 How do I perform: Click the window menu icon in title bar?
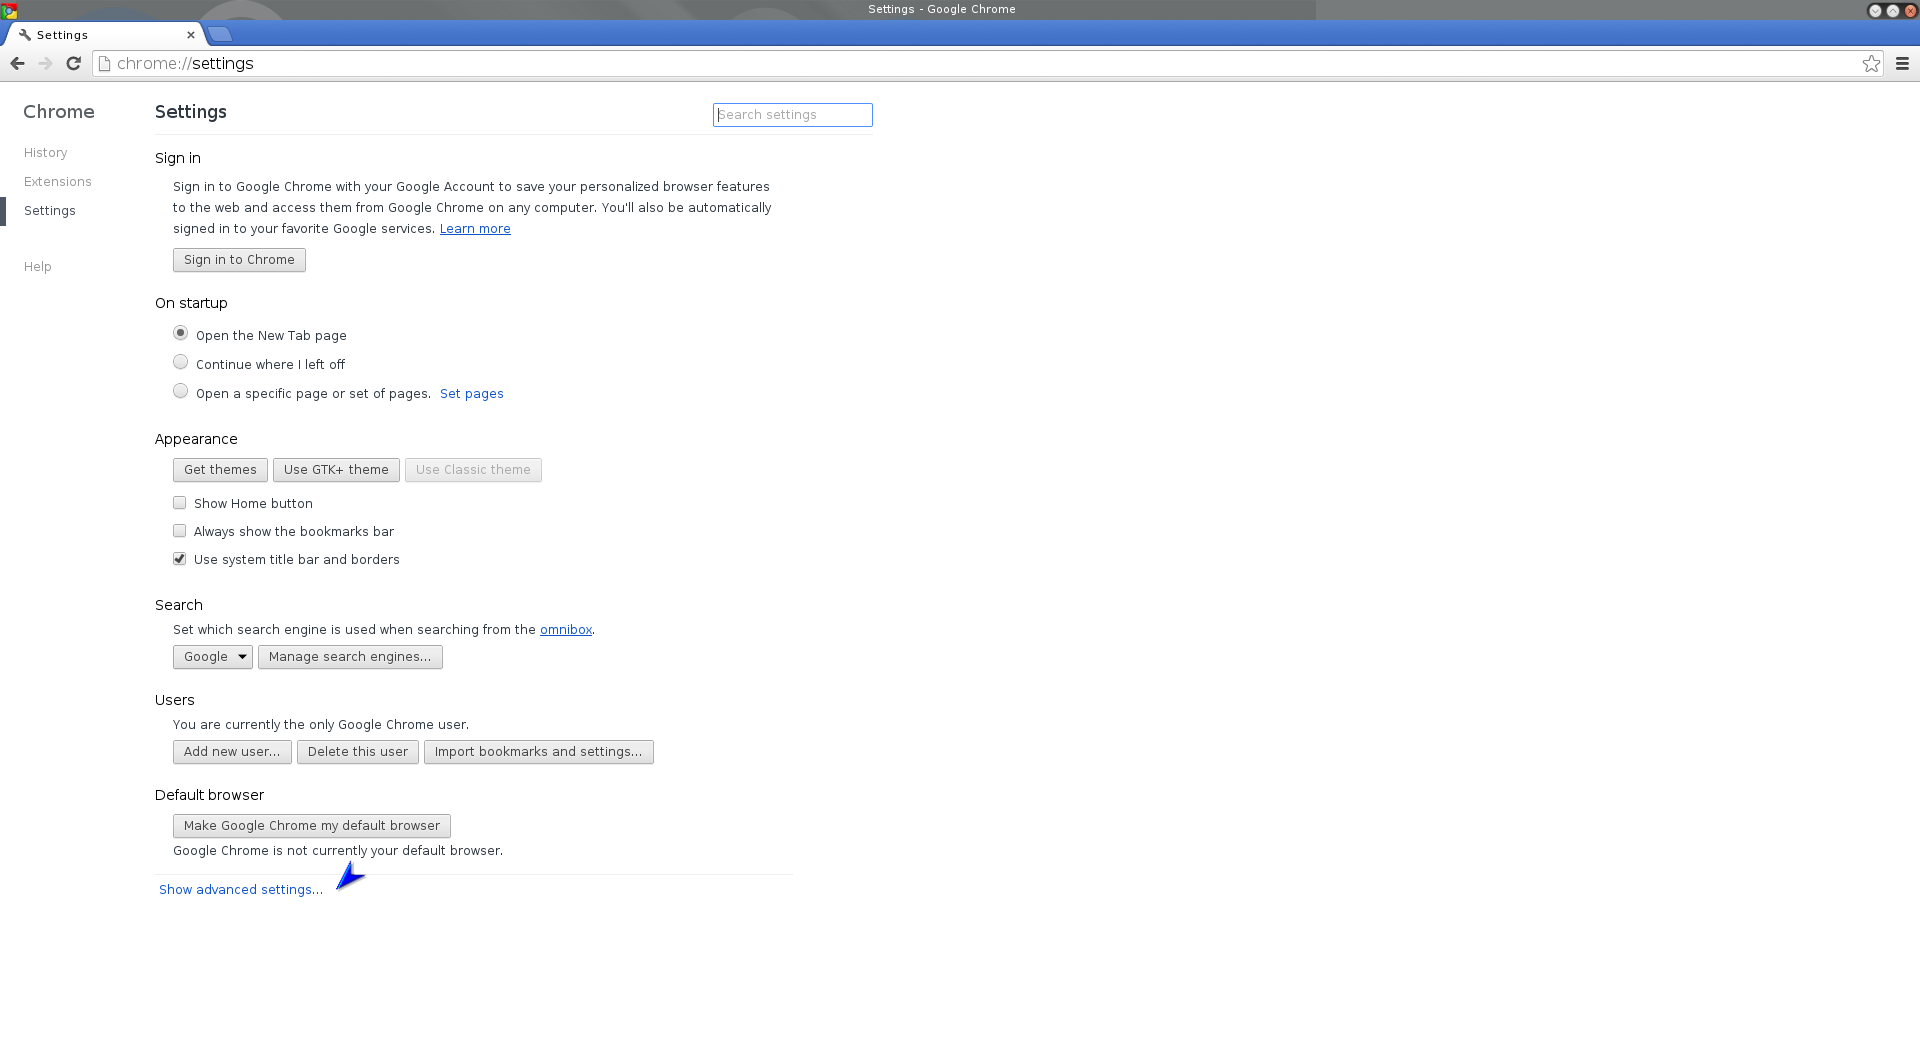click(9, 10)
